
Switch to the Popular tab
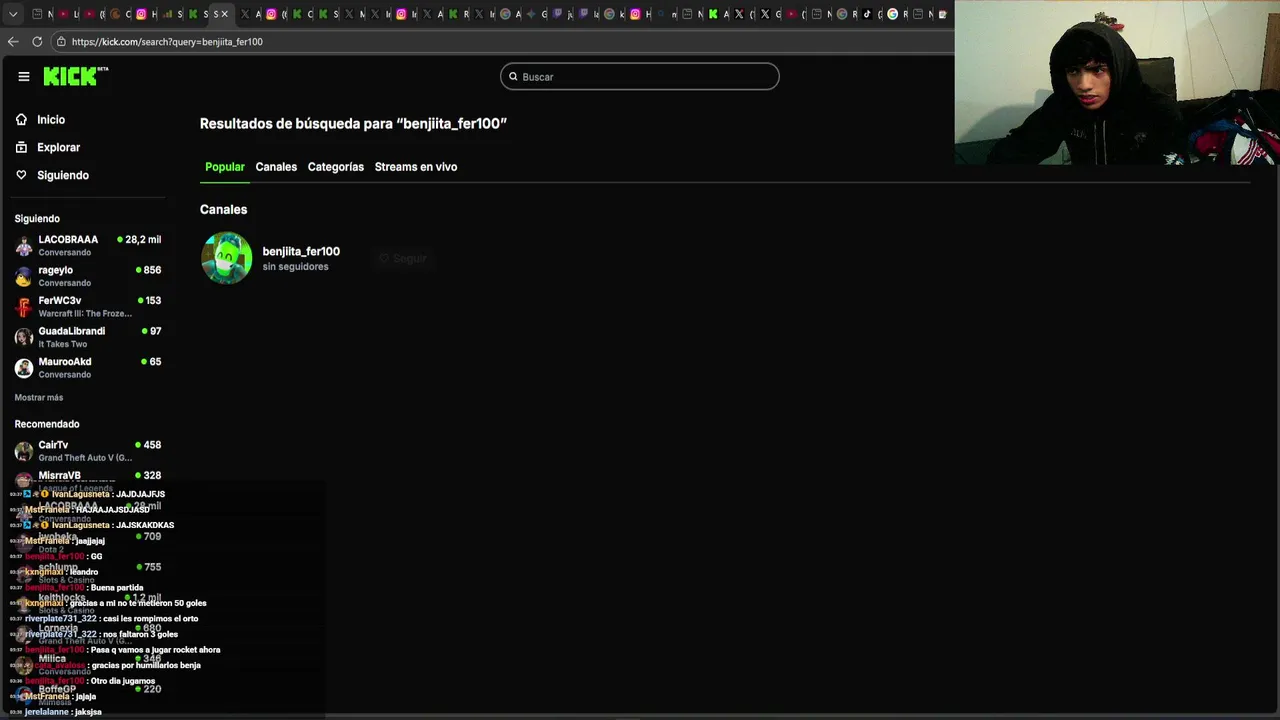coord(225,167)
